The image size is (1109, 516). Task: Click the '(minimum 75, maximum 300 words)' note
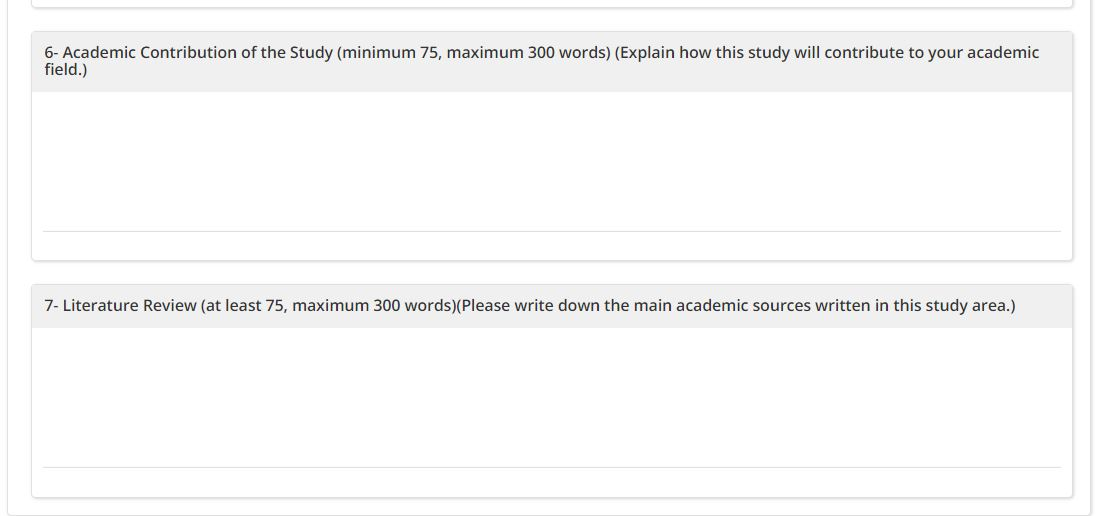(473, 53)
